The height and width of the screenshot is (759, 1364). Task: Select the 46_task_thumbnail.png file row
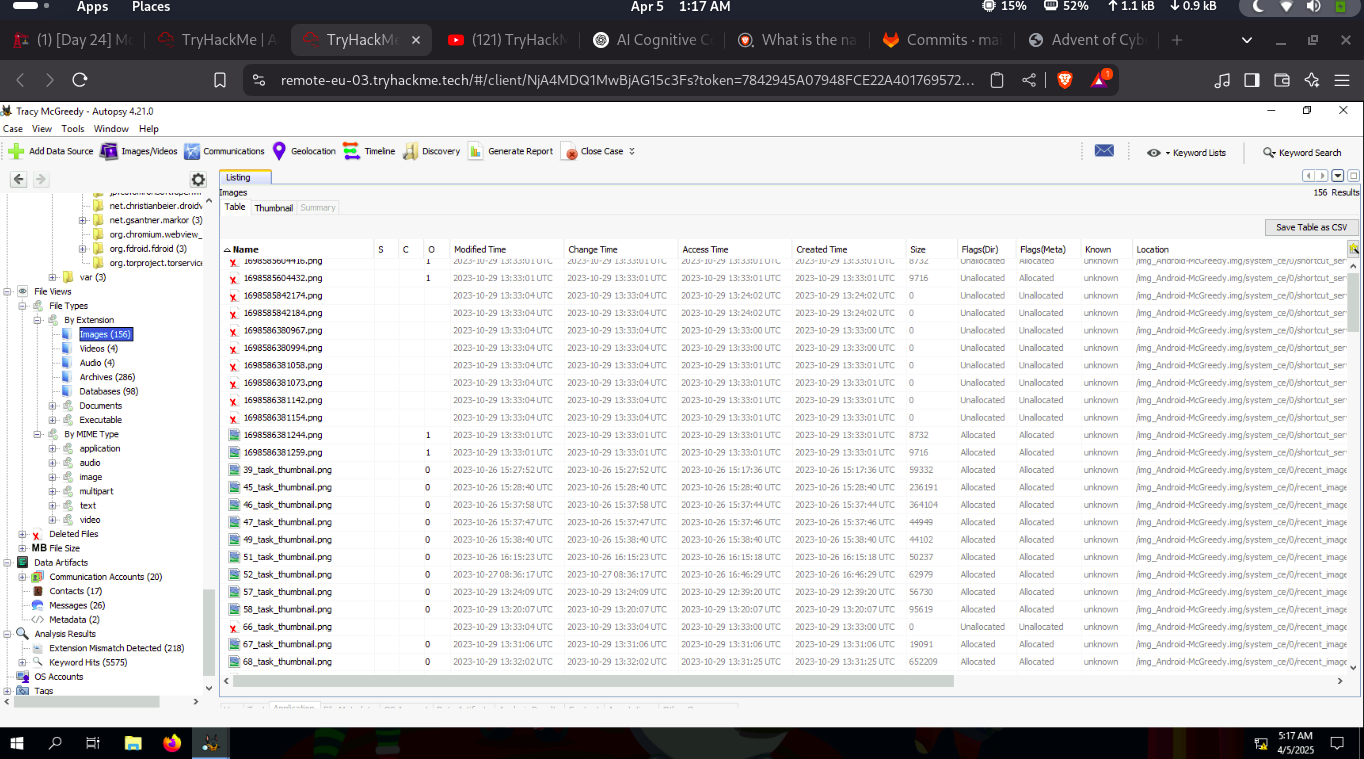click(287, 505)
